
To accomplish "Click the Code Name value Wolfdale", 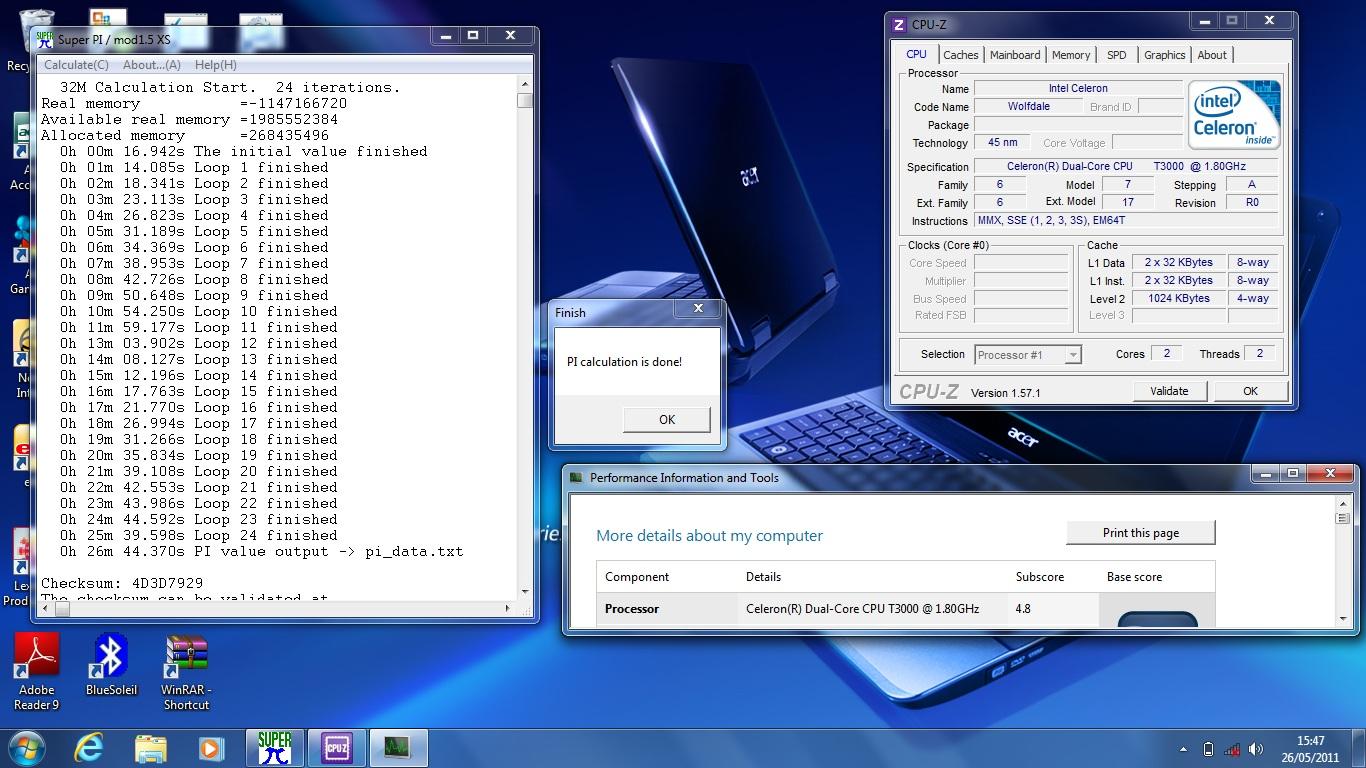I will coord(1028,107).
